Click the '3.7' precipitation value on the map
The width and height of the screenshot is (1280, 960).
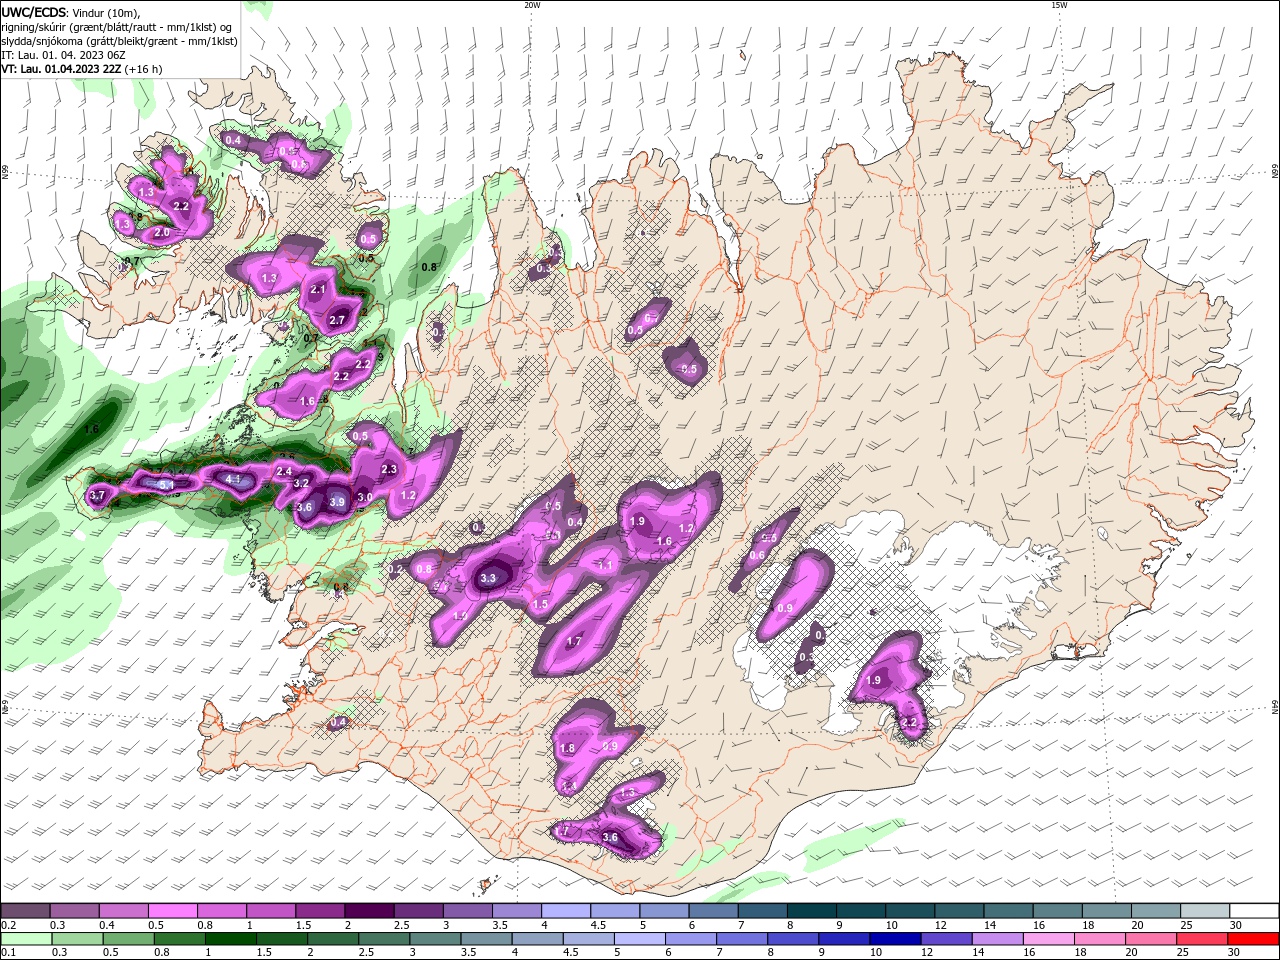97,495
